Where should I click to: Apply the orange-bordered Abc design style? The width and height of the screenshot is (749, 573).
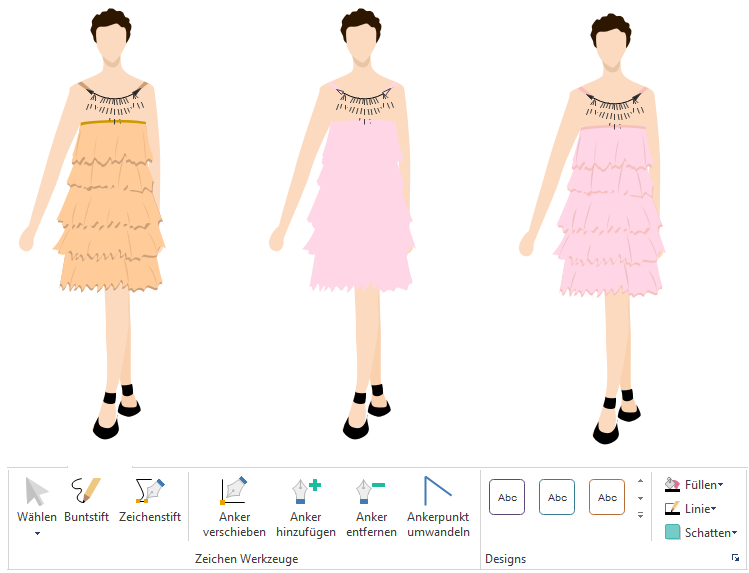coord(607,497)
